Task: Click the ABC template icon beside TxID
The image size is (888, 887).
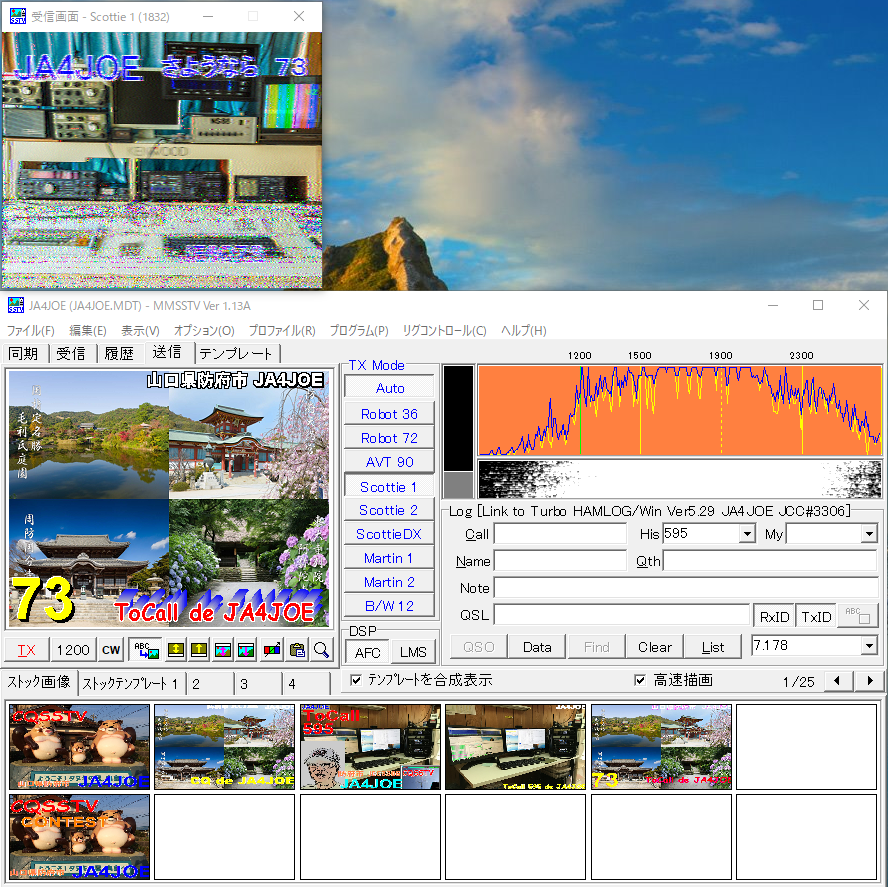Action: click(857, 616)
